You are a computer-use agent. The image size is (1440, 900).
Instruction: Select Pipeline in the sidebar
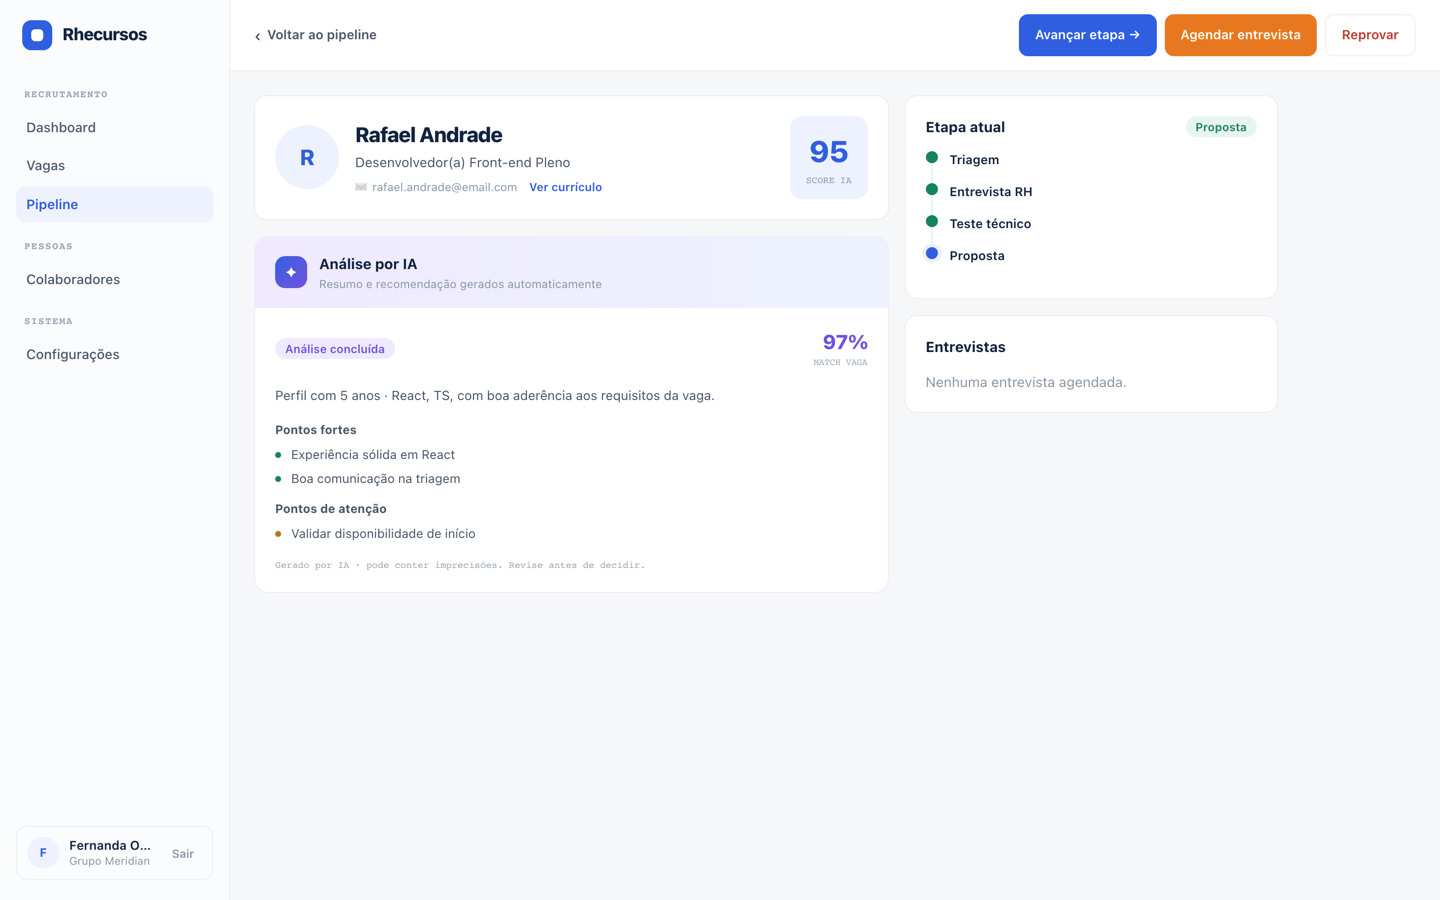114,204
